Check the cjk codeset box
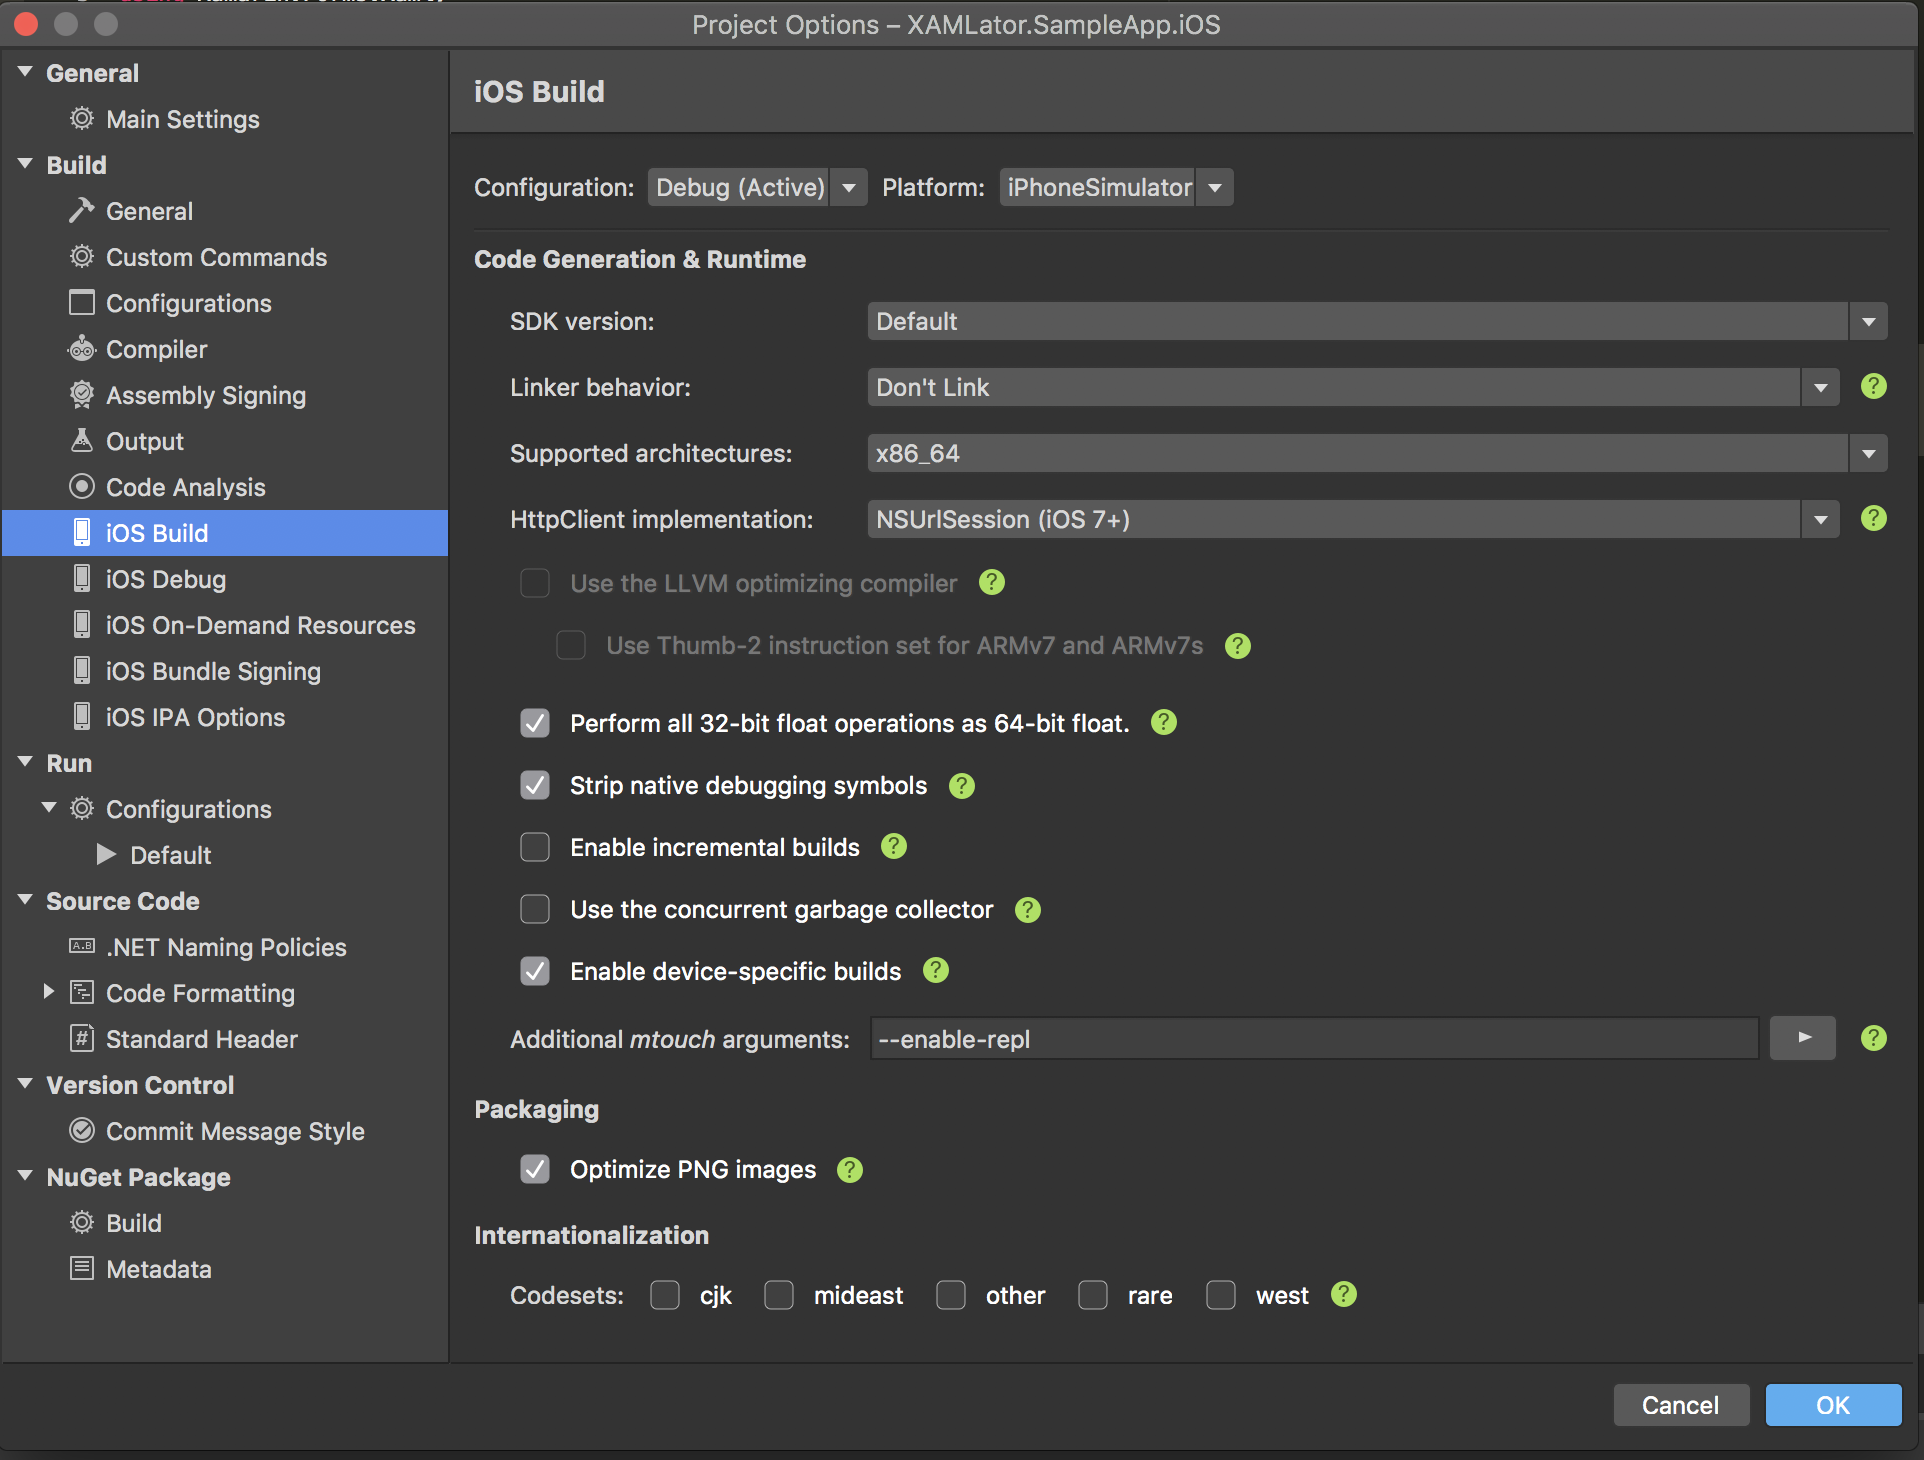This screenshot has height=1460, width=1924. click(665, 1295)
